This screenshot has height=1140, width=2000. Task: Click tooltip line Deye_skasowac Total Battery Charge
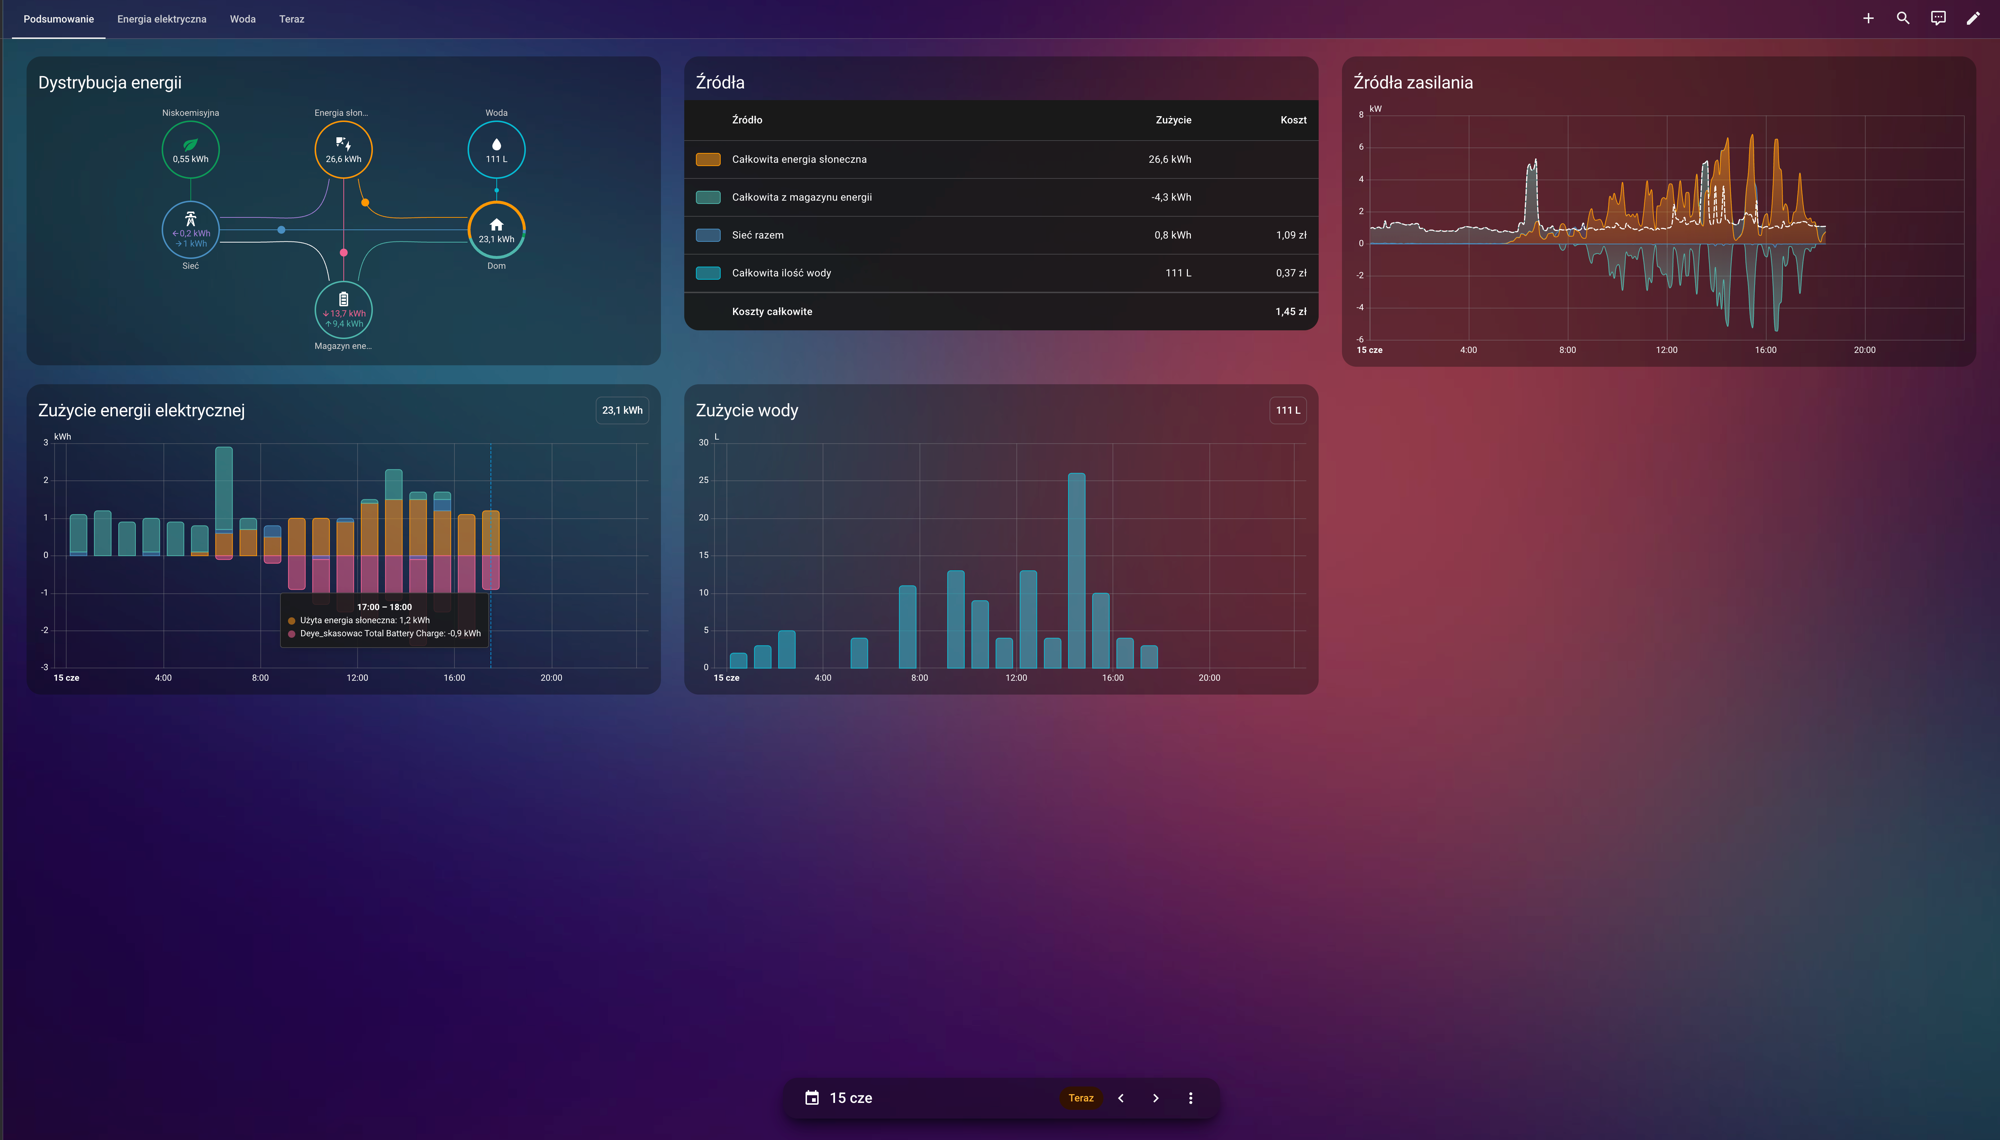point(390,634)
